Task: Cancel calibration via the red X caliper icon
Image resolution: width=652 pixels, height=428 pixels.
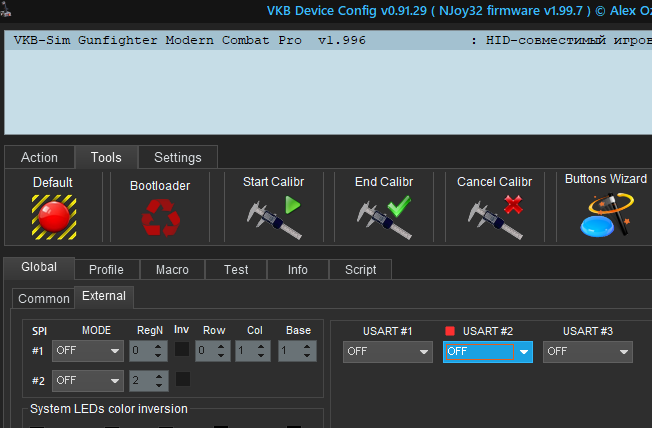Action: click(496, 216)
